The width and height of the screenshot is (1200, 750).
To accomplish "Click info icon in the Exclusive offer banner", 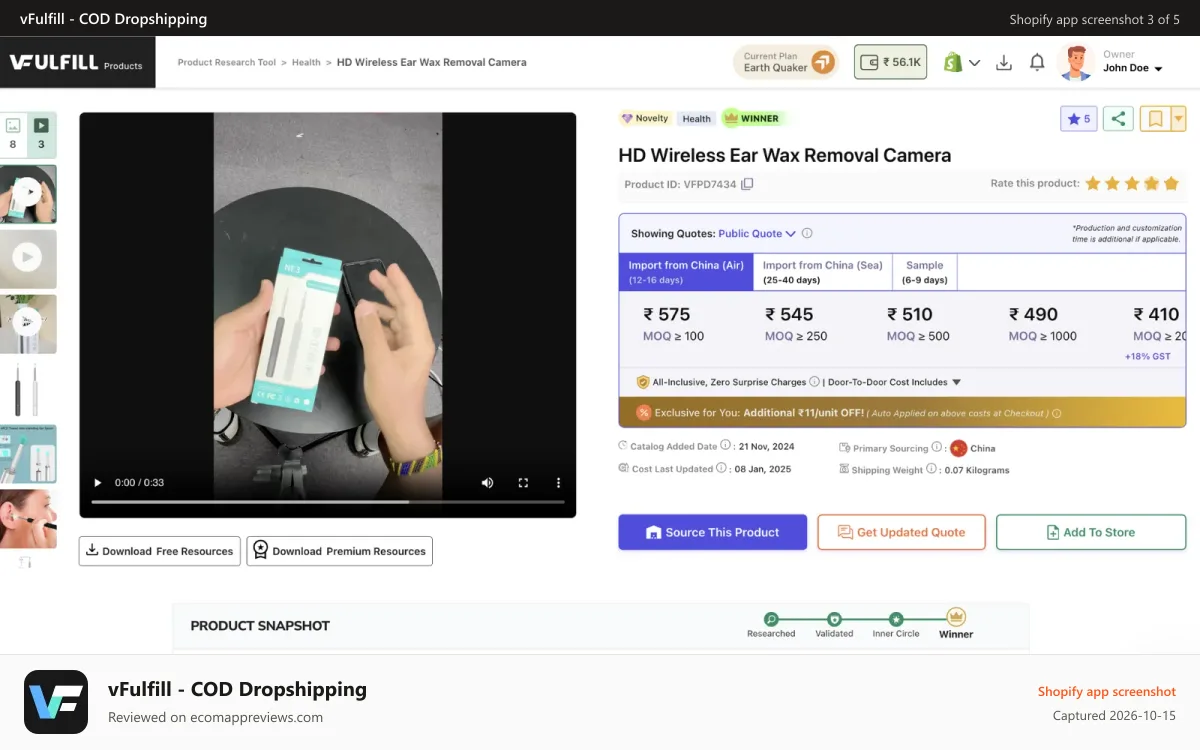I will pyautogui.click(x=1057, y=413).
